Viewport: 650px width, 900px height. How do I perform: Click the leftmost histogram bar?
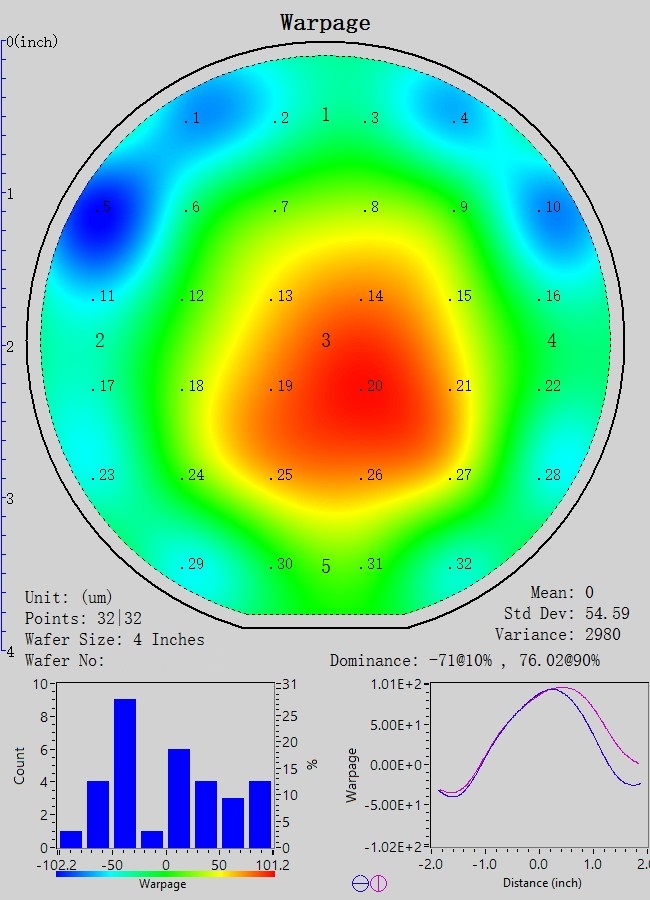click(71, 838)
